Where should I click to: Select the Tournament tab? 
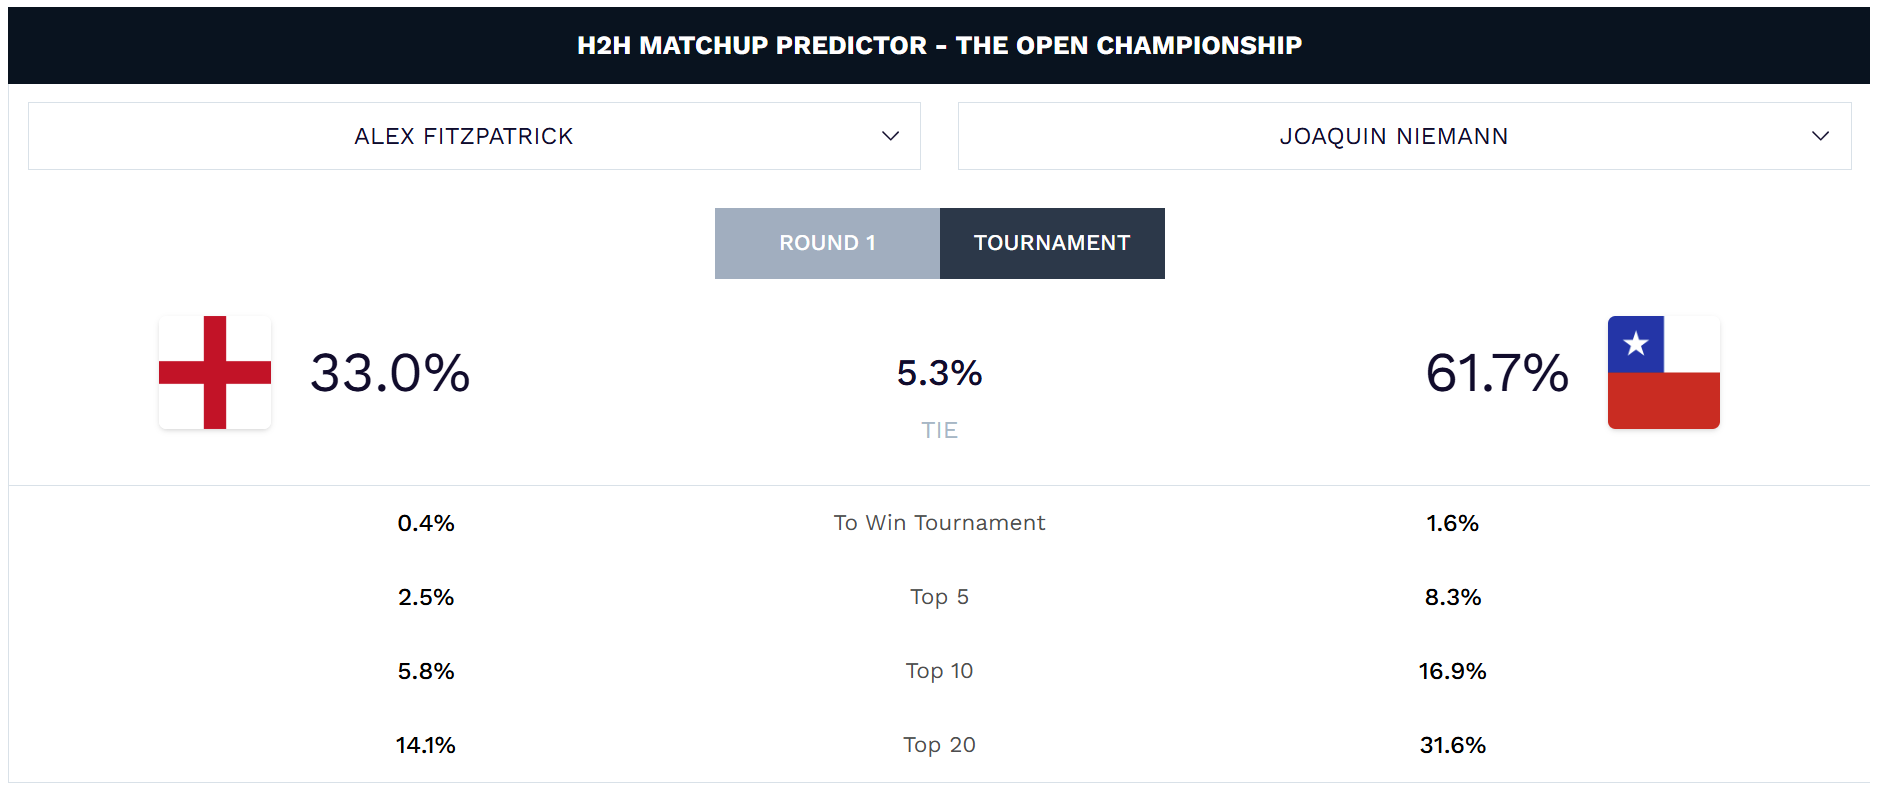click(x=1052, y=243)
